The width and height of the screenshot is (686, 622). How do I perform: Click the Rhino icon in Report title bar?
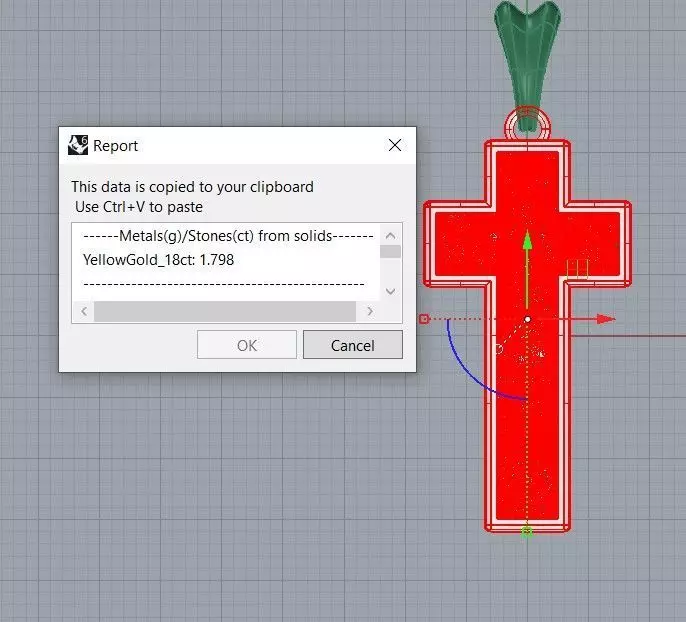[x=78, y=145]
